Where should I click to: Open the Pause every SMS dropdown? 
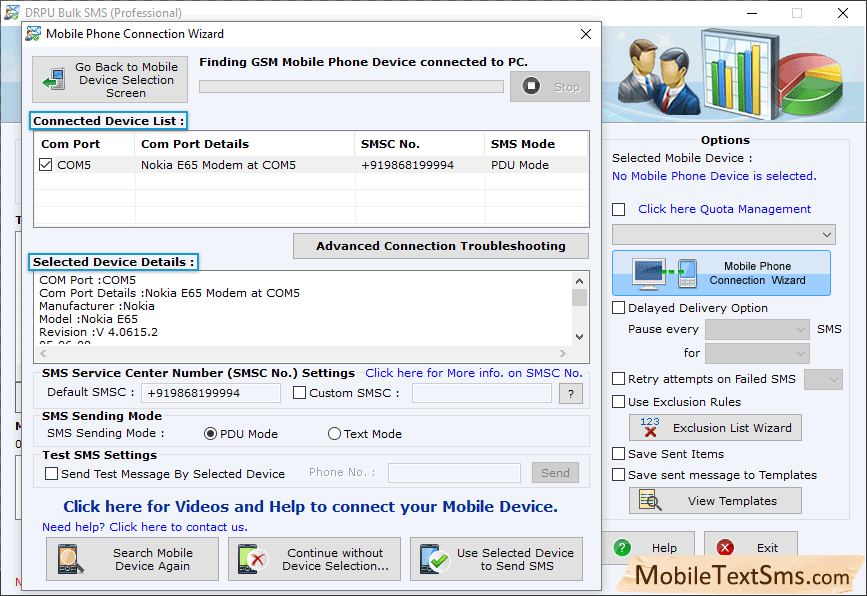(757, 330)
